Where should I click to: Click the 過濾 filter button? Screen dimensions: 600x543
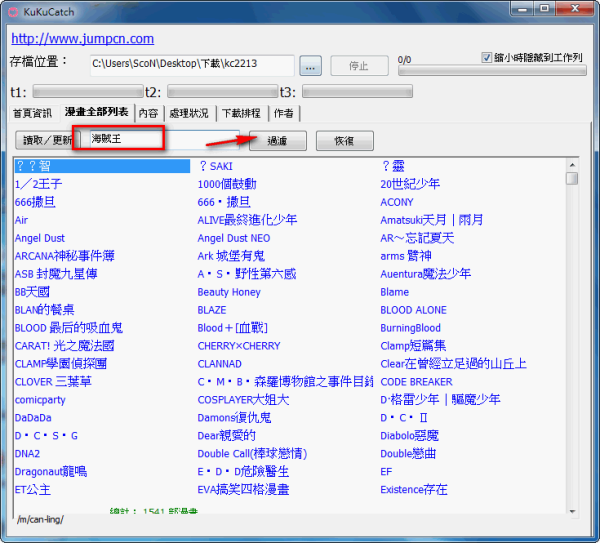point(278,141)
